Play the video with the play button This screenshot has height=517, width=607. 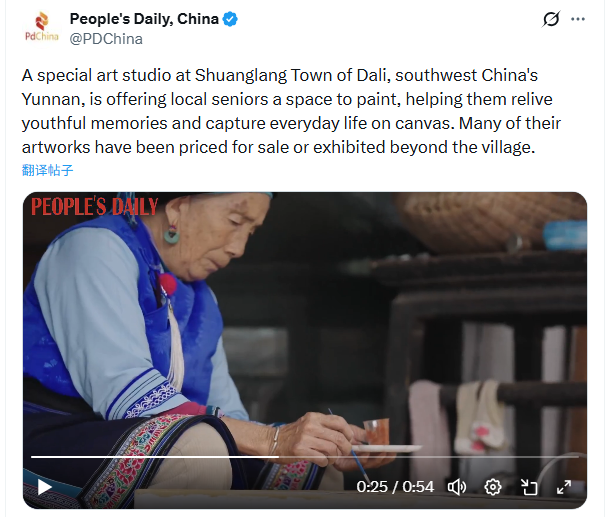click(45, 487)
